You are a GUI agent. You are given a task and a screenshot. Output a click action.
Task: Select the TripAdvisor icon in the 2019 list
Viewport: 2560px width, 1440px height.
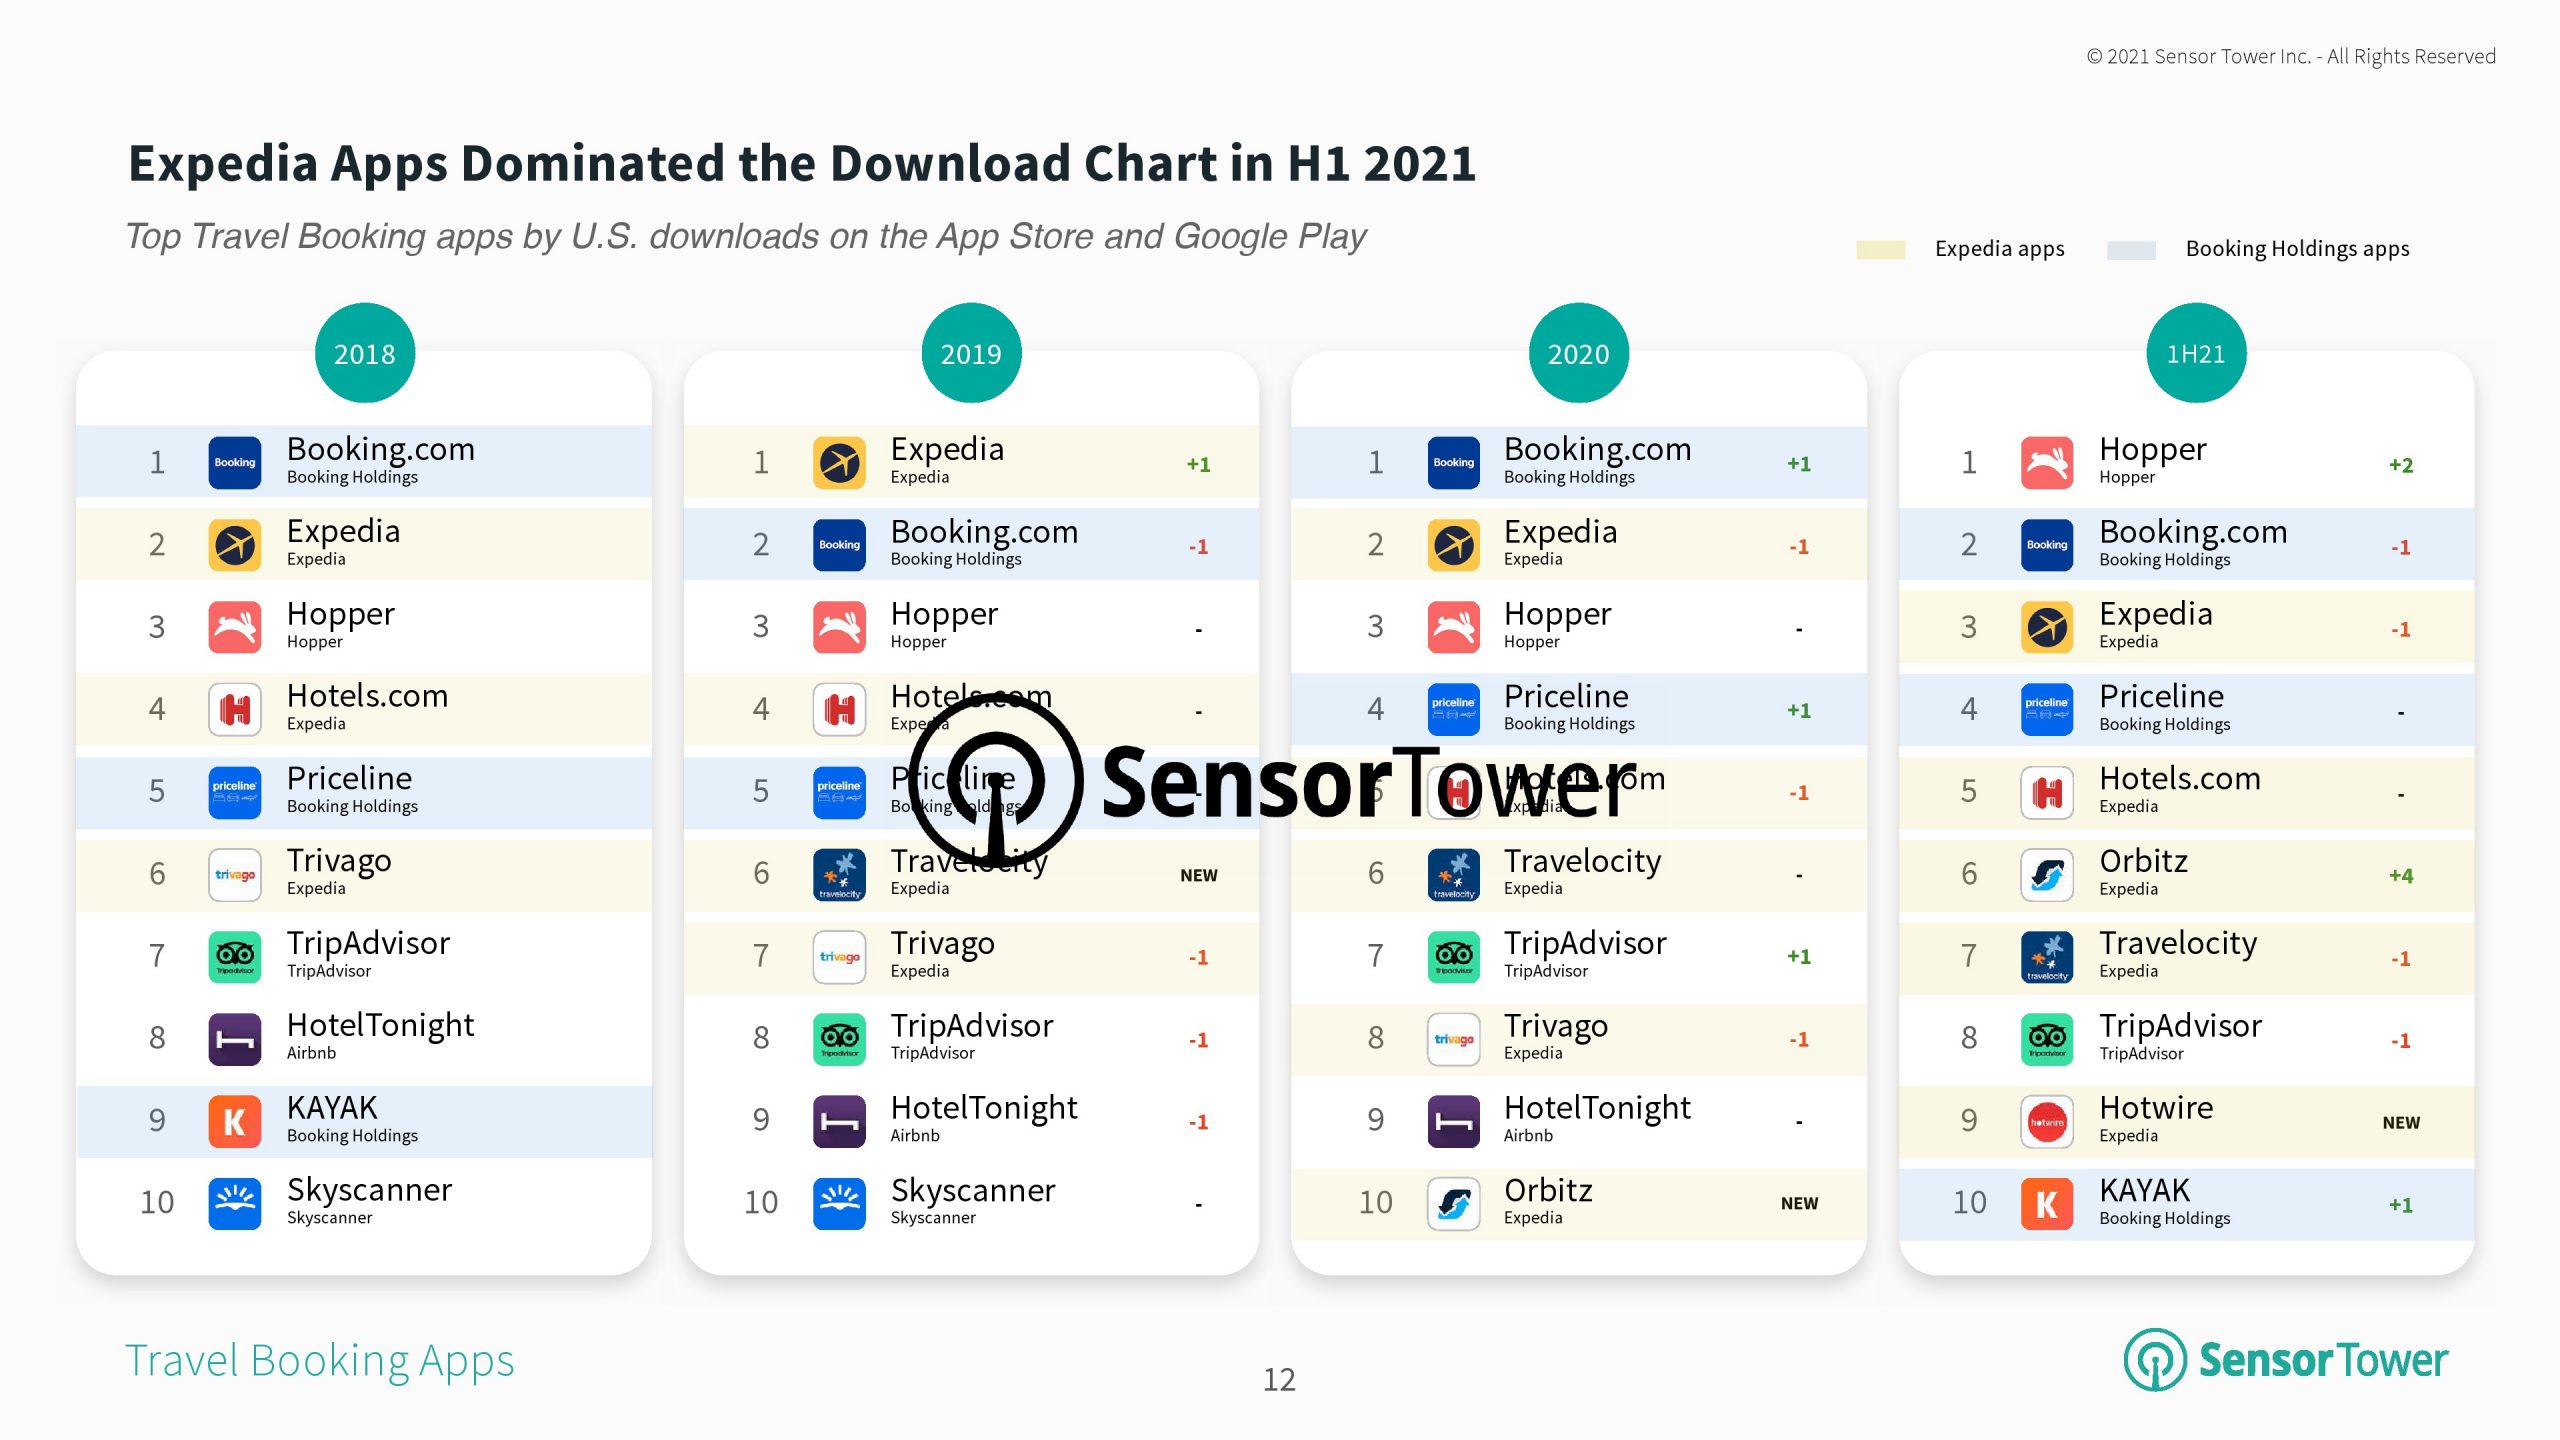pyautogui.click(x=839, y=1038)
